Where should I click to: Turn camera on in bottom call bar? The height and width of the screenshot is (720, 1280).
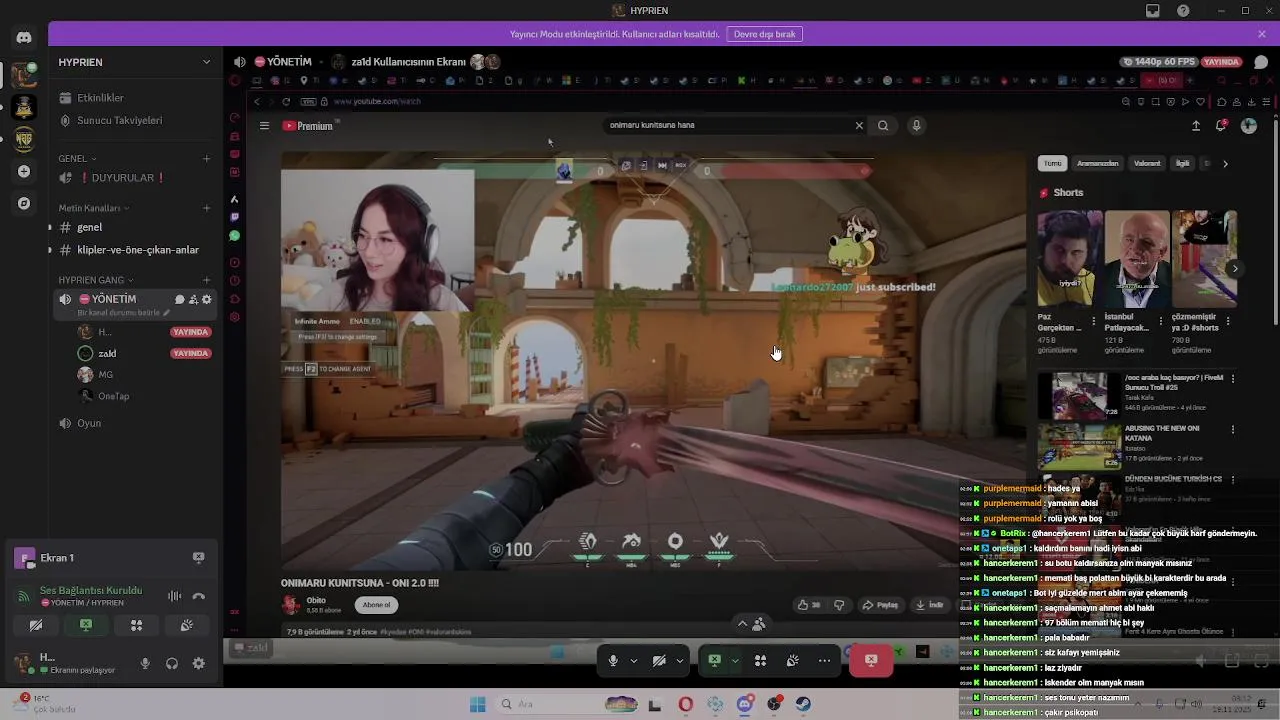pyautogui.click(x=659, y=660)
